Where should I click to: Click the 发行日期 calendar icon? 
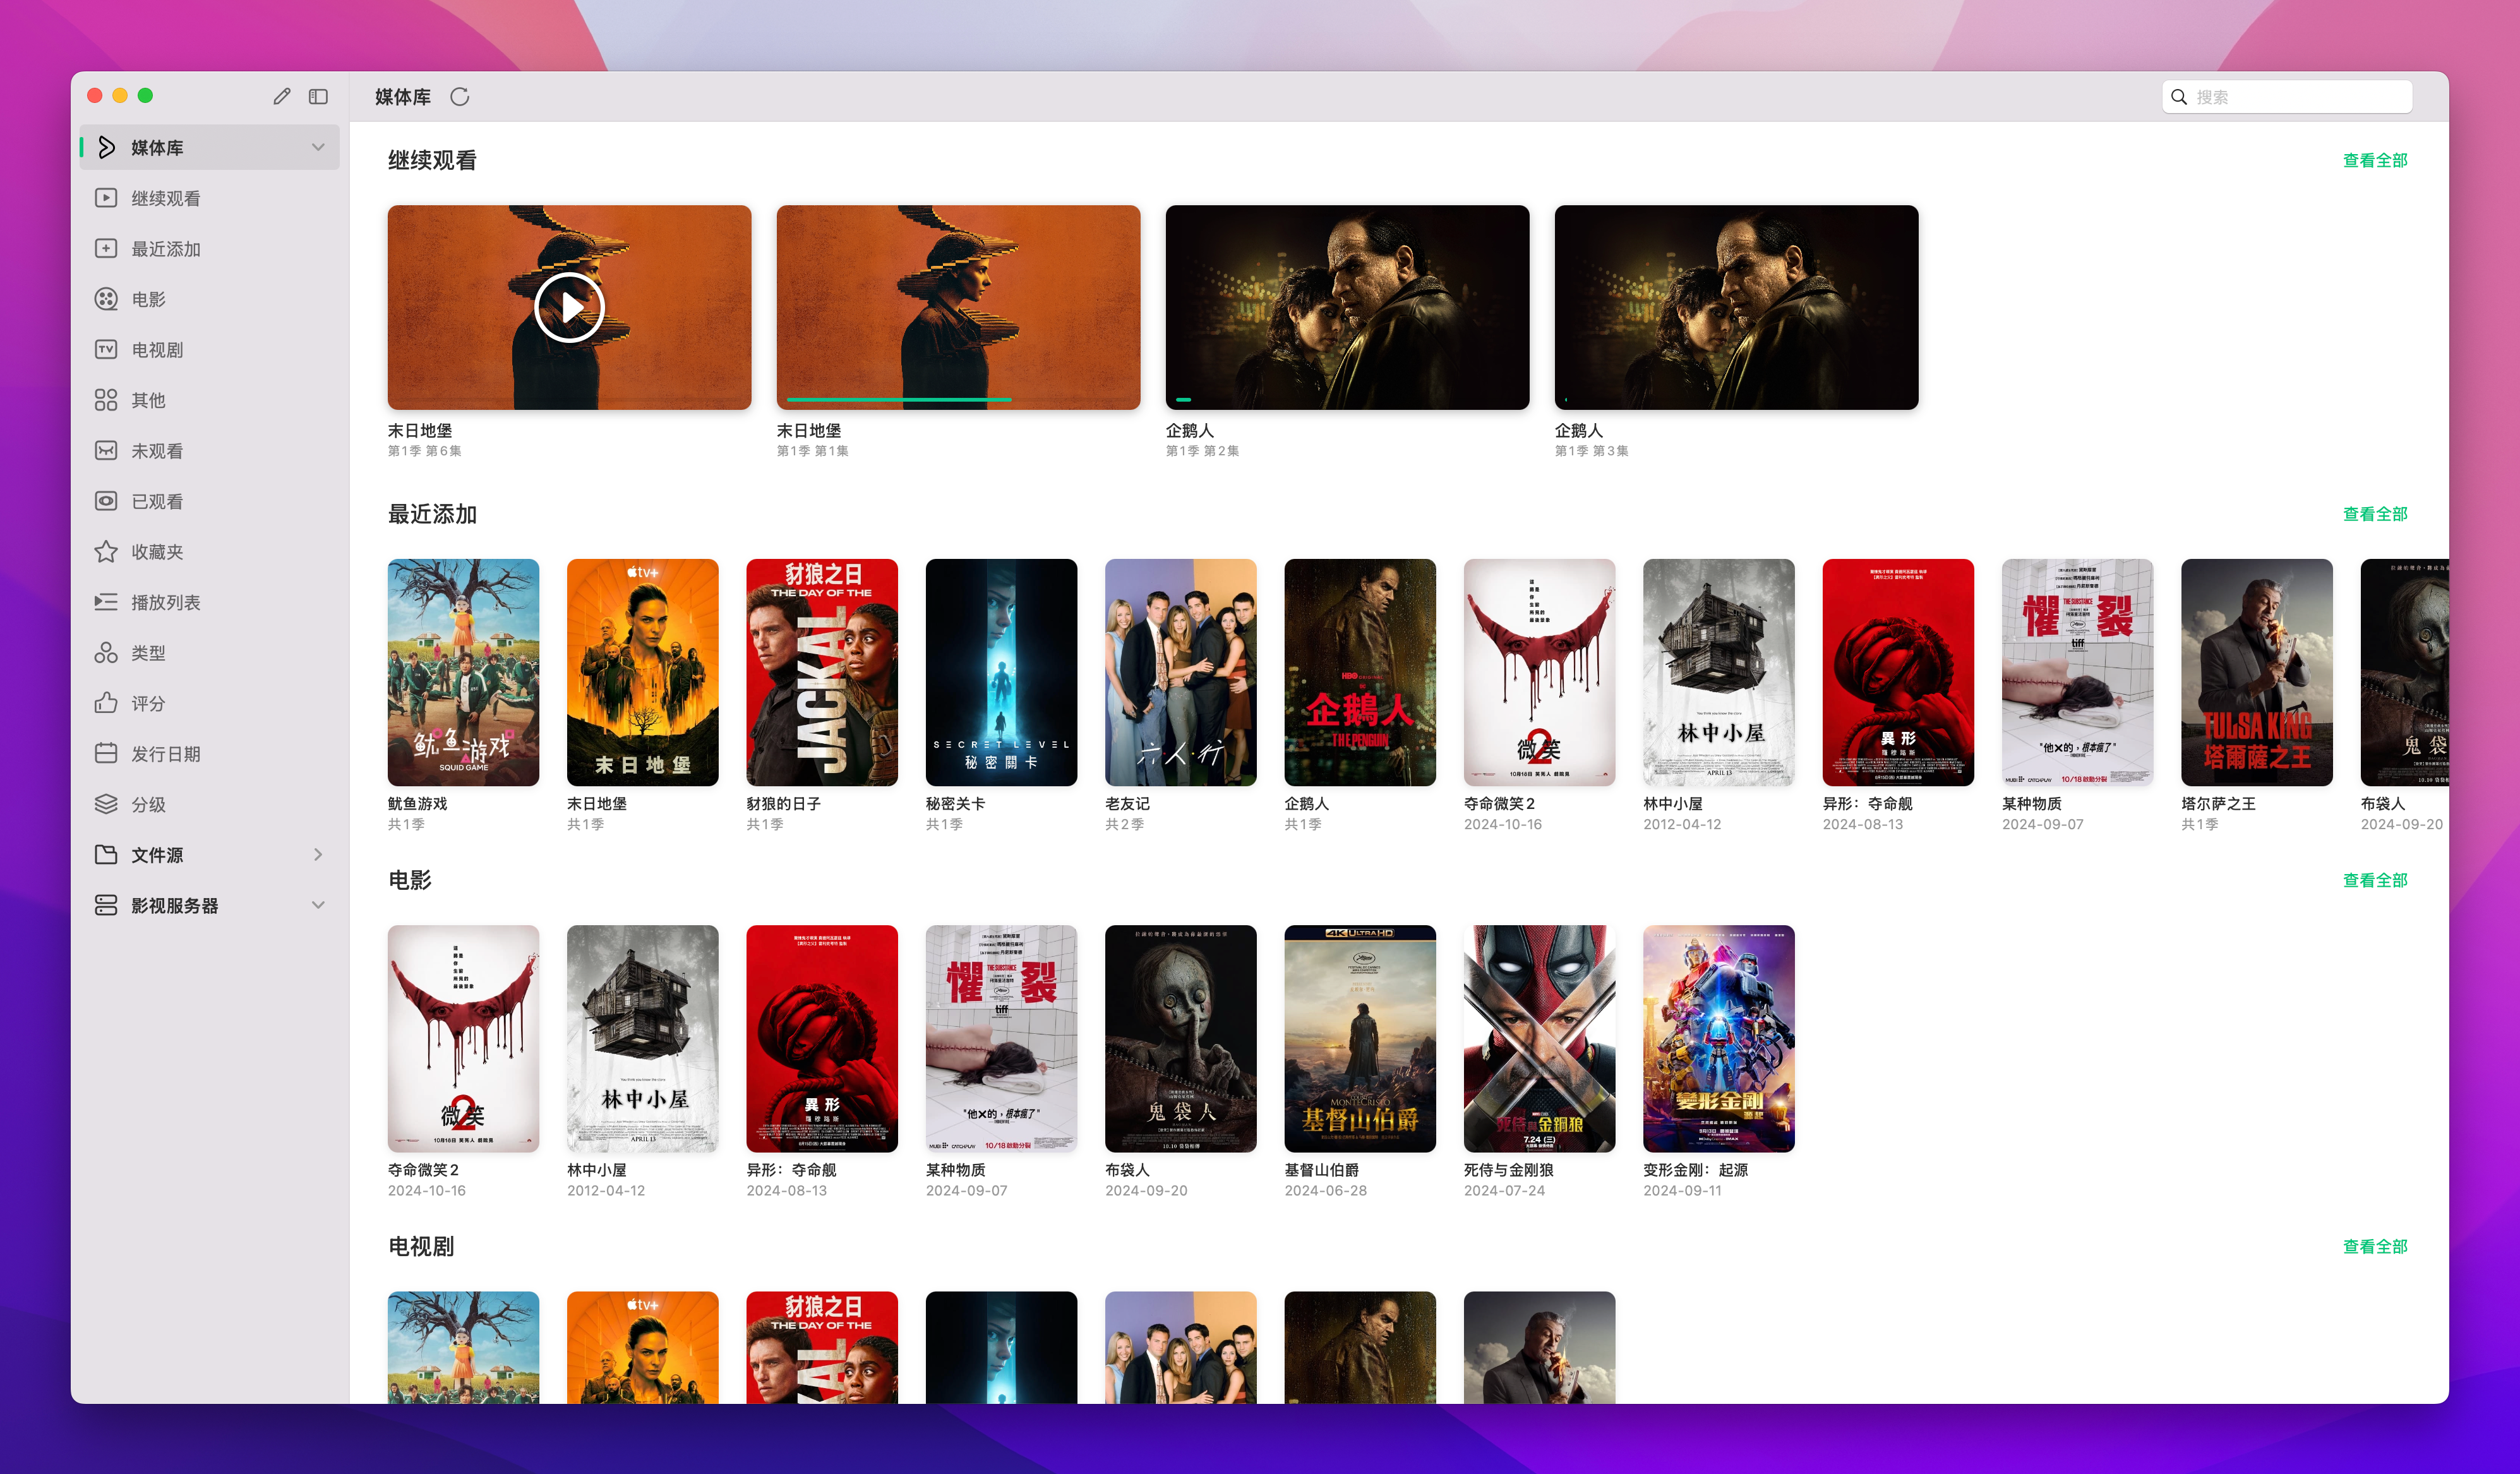[106, 753]
